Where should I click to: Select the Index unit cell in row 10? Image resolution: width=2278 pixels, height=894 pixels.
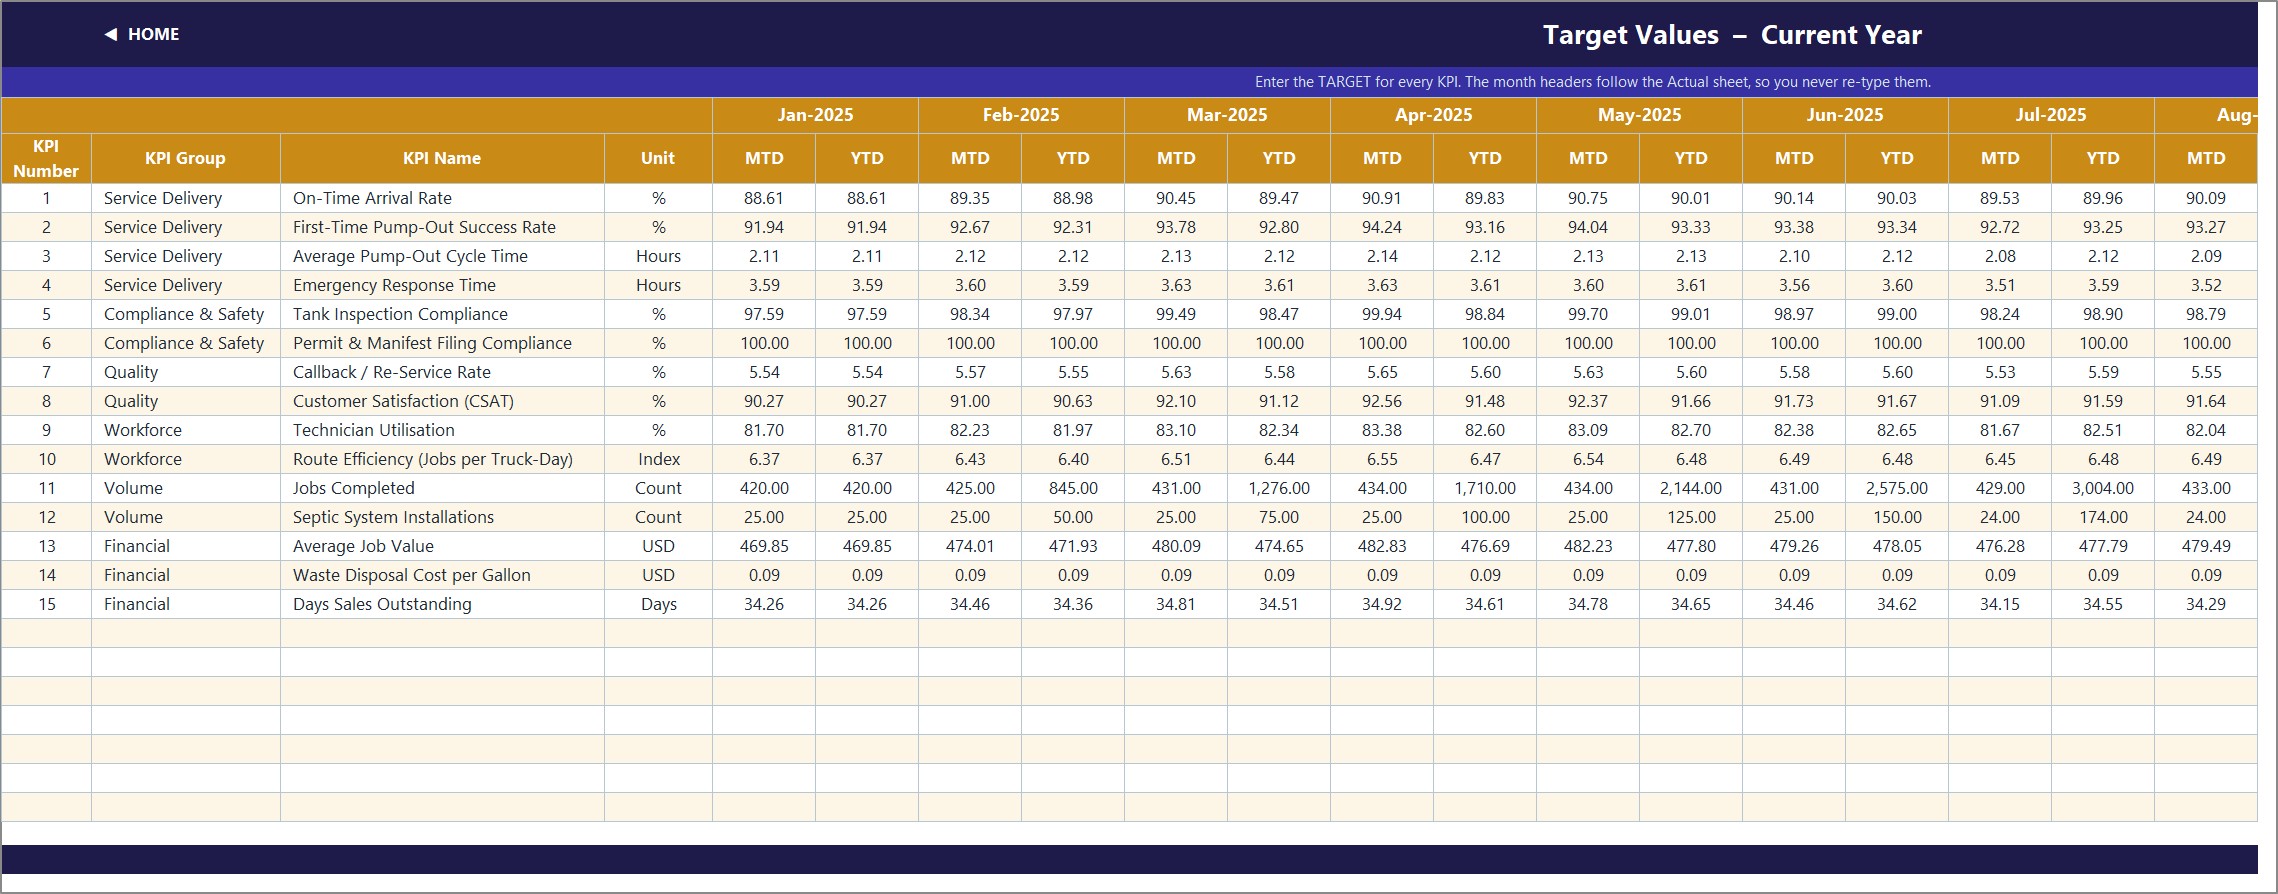[658, 459]
